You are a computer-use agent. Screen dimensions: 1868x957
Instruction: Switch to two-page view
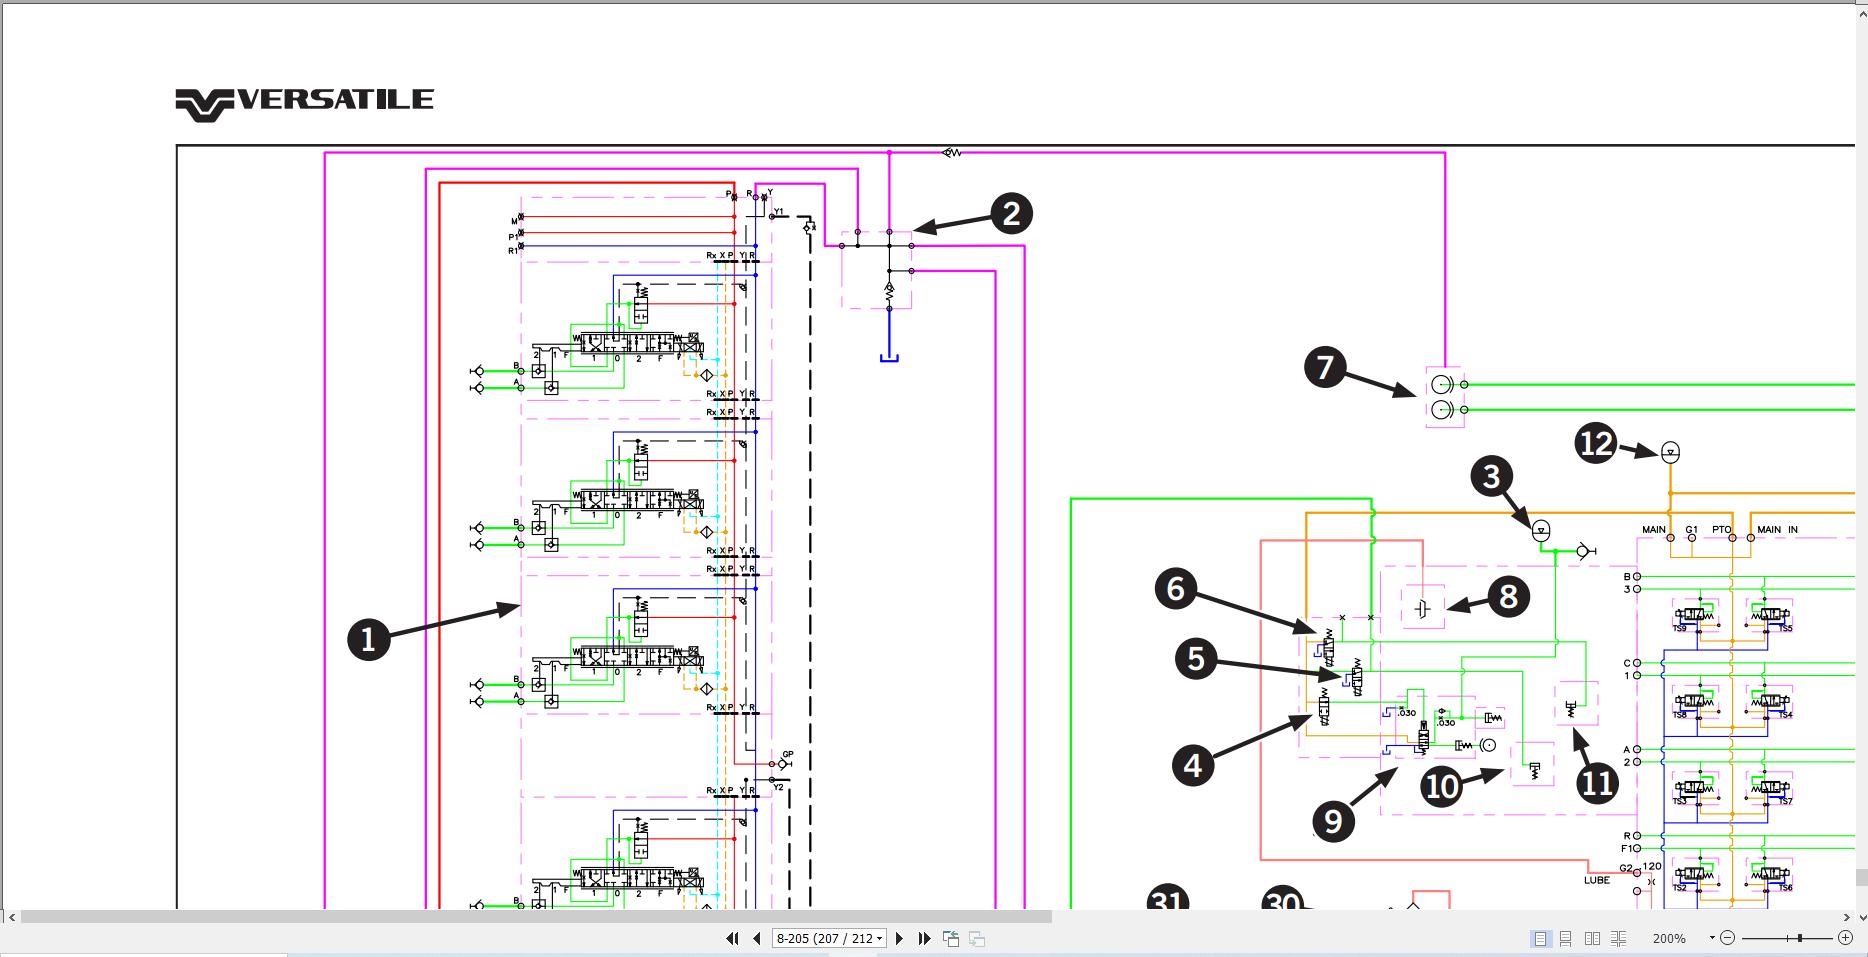1592,938
